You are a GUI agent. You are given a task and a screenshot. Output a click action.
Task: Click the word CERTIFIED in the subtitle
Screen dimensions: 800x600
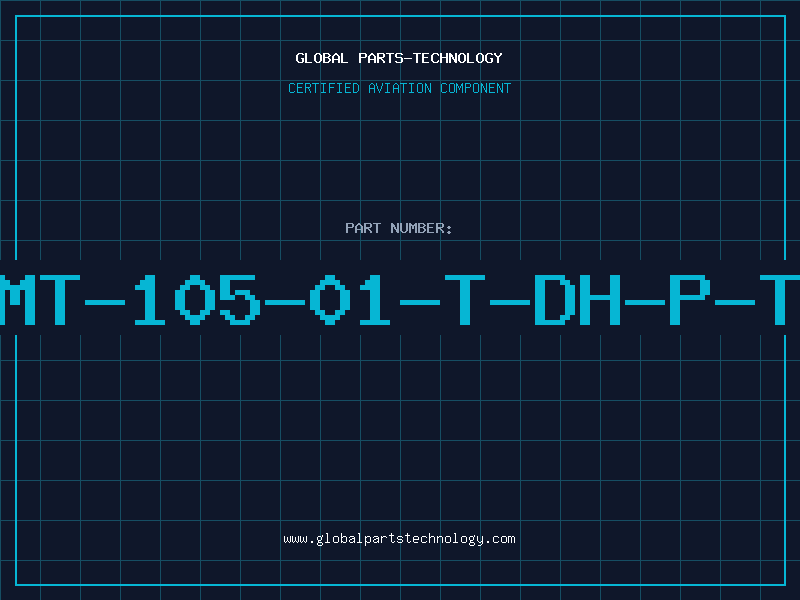[x=324, y=88]
